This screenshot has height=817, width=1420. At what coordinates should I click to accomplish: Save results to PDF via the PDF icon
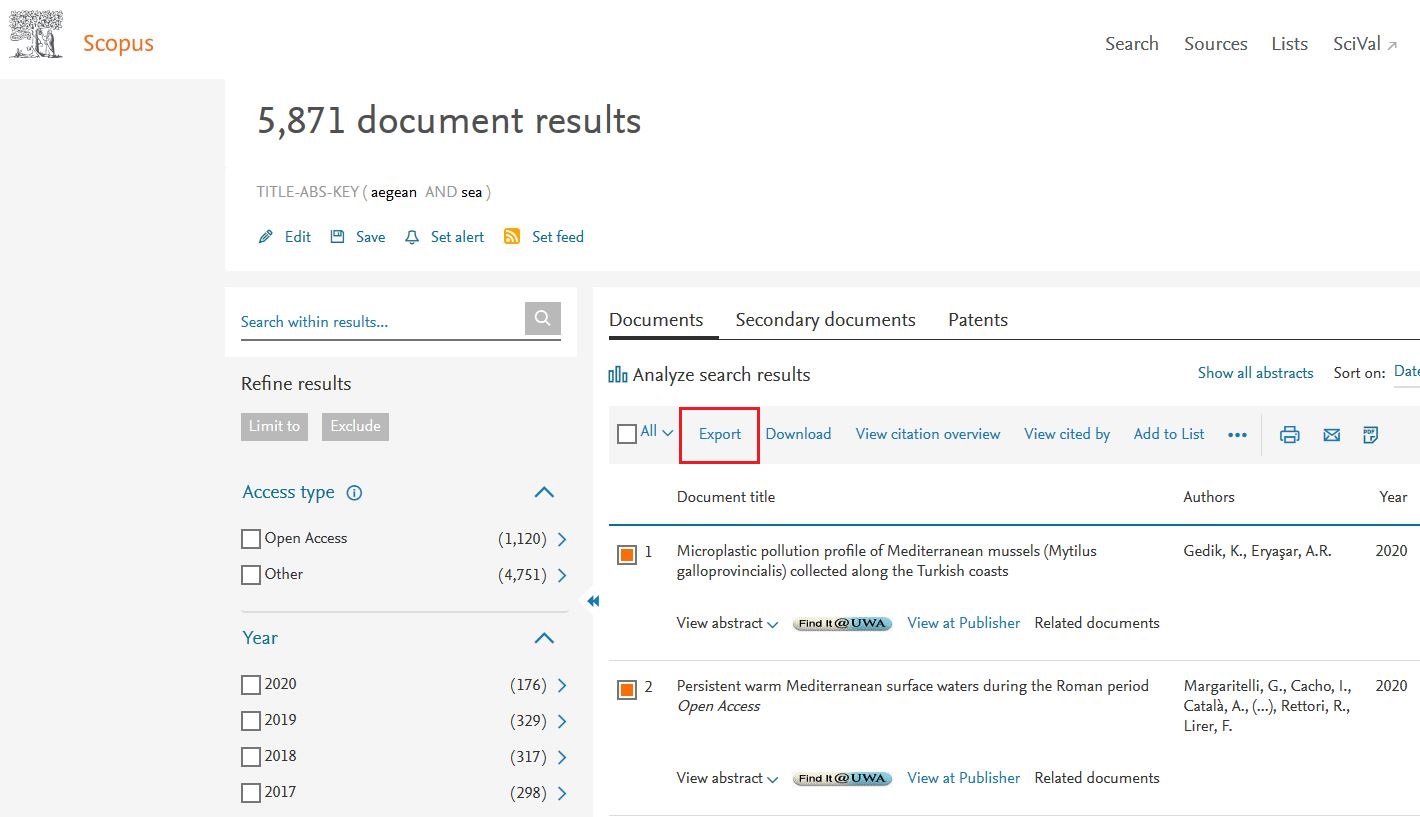click(x=1369, y=434)
